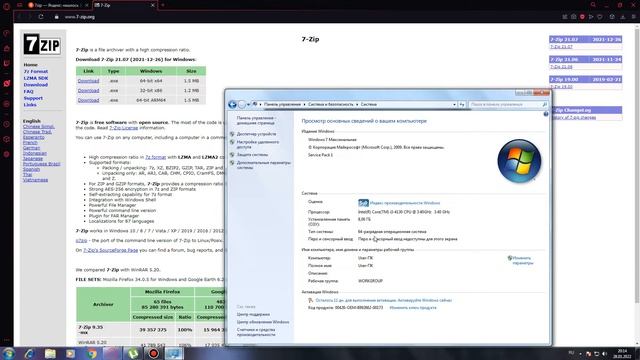
Task: Switch site language to Esperanto
Action: (33, 137)
